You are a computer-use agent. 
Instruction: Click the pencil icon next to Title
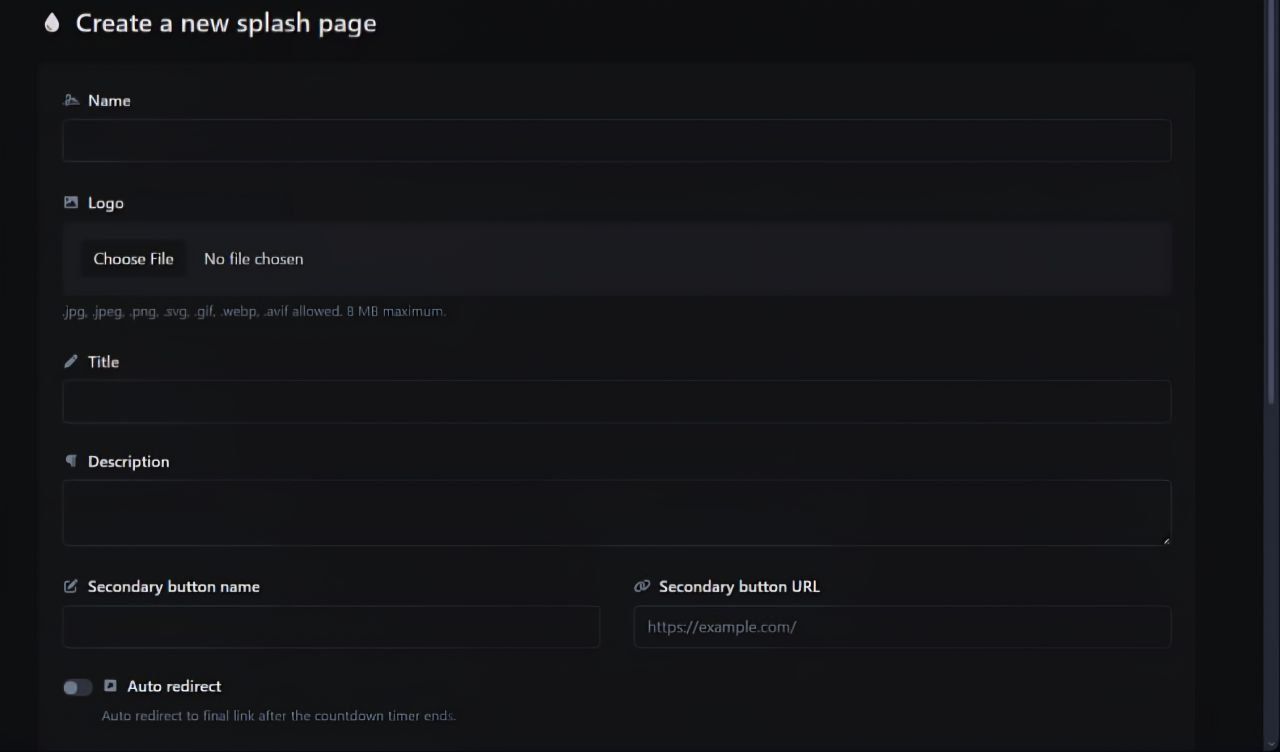tap(71, 361)
